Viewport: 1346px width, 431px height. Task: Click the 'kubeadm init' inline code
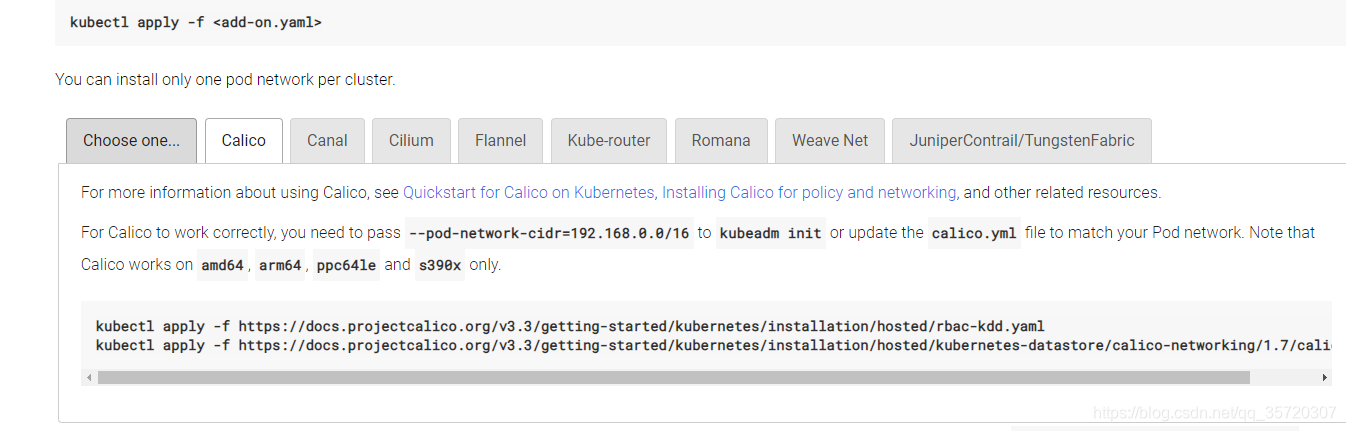click(770, 233)
